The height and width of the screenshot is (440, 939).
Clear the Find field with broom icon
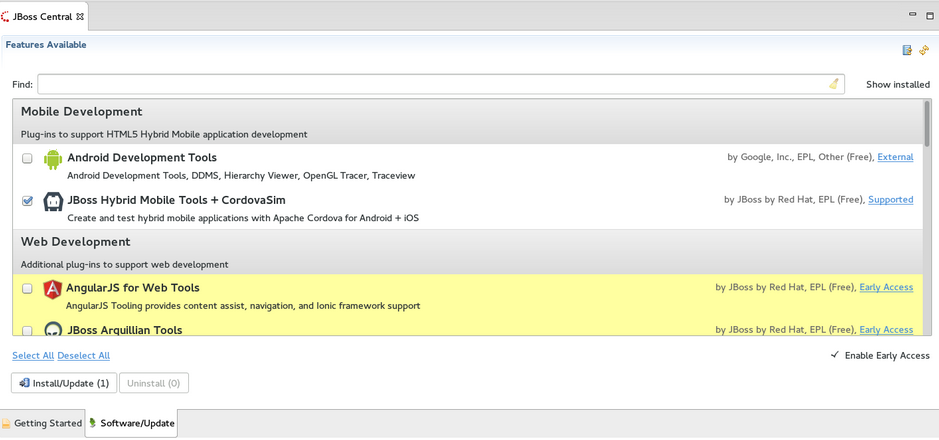coord(834,84)
